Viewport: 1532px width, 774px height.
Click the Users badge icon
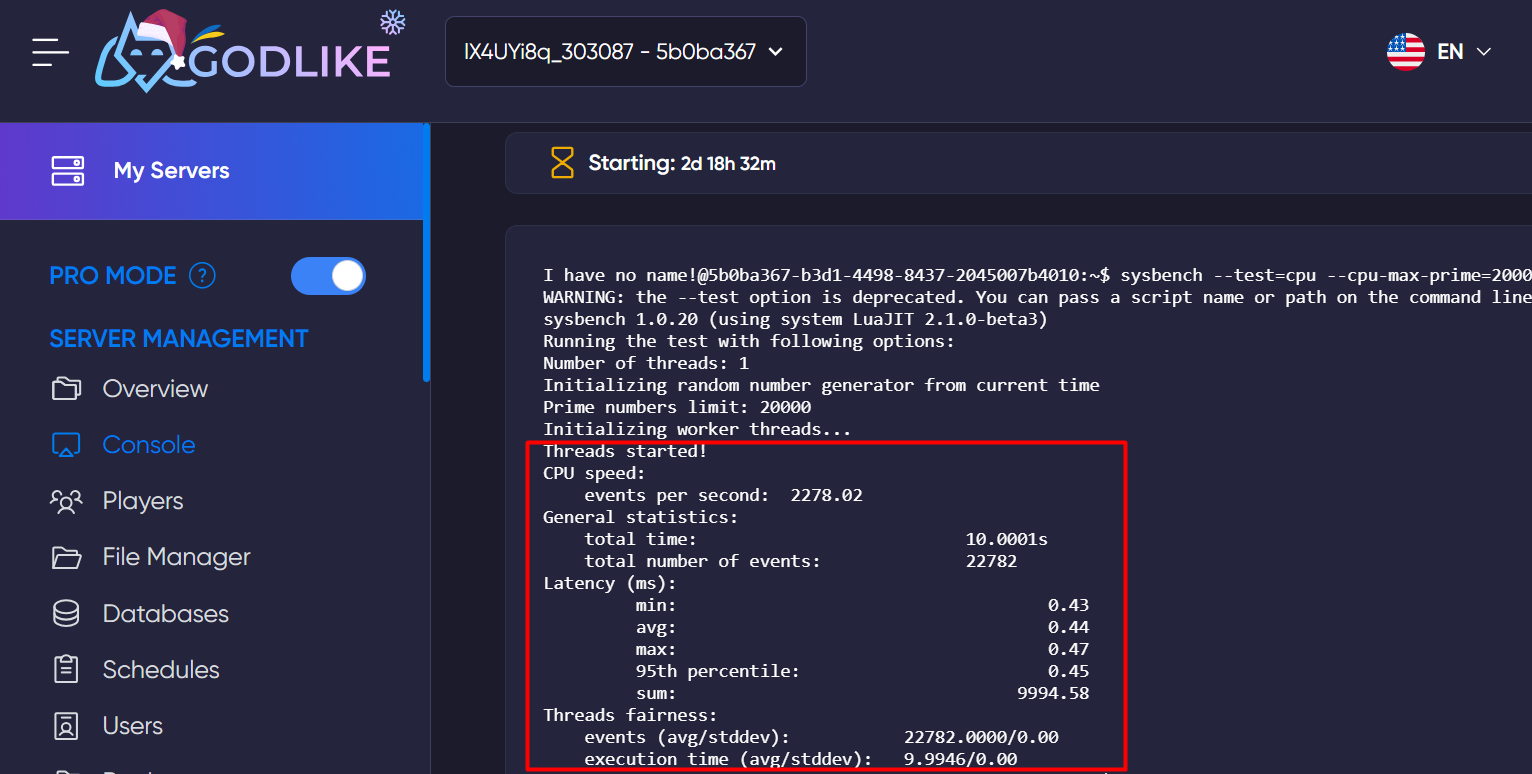click(x=66, y=725)
